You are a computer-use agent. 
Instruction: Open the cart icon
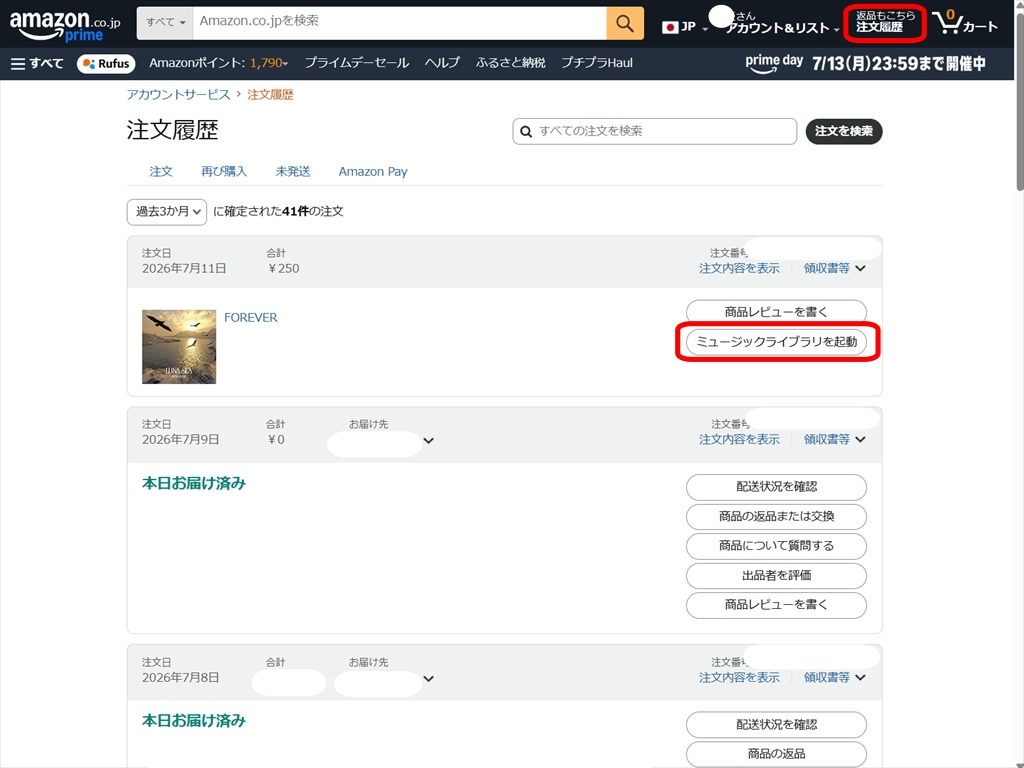coord(965,24)
